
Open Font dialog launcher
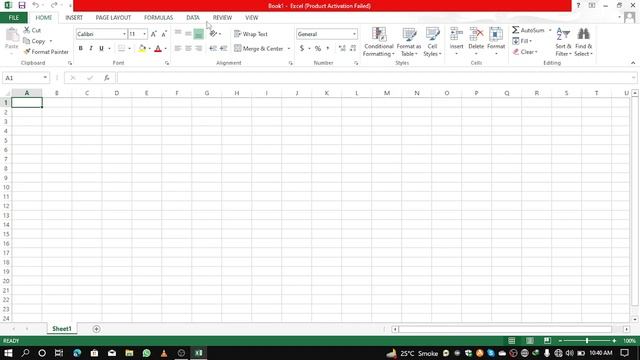(167, 63)
